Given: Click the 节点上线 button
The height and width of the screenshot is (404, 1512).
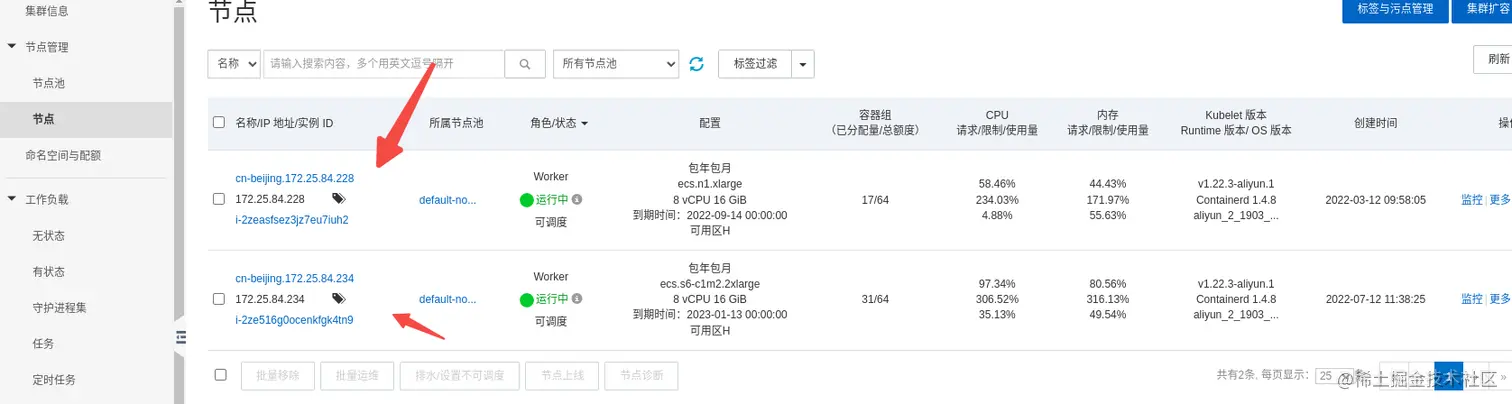Looking at the screenshot, I should coord(562,376).
